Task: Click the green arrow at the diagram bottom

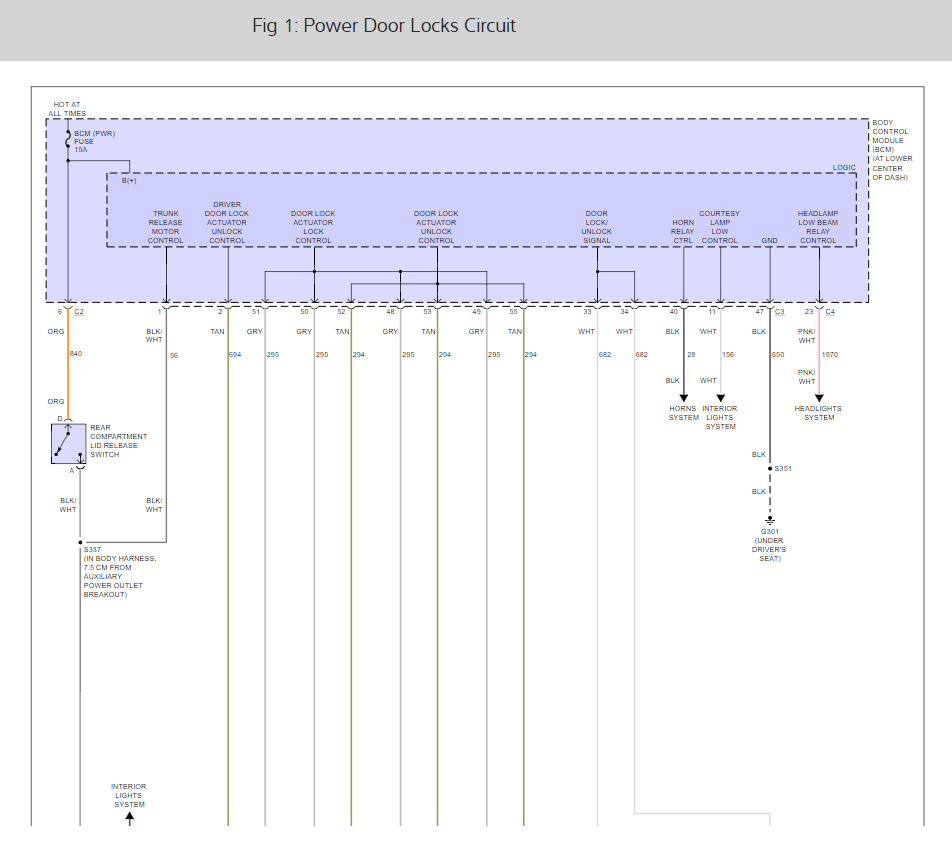Action: 129,819
